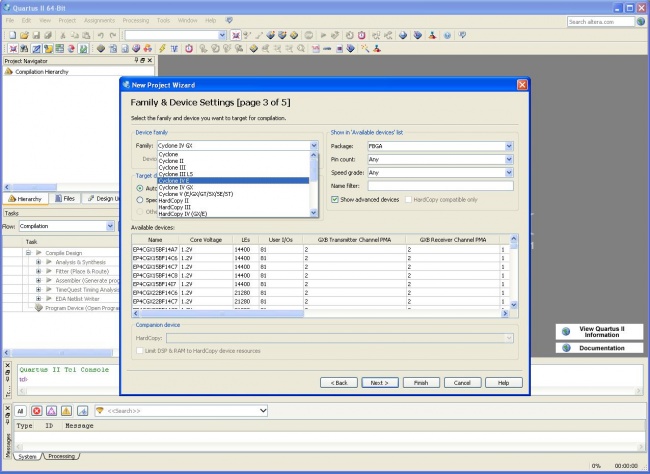Click the yellow lightning bolt icon
The height and width of the screenshot is (474, 650).
point(162,49)
